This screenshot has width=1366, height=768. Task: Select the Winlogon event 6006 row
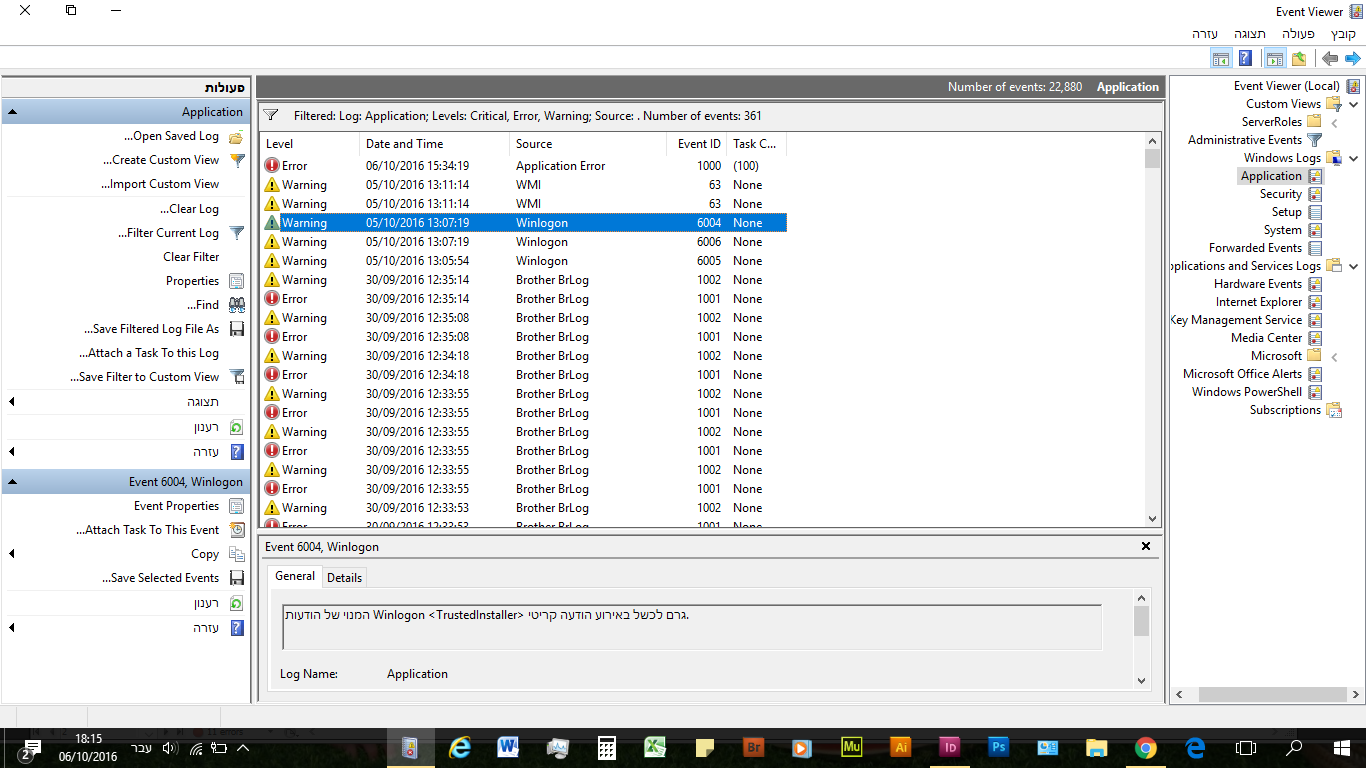tap(523, 242)
